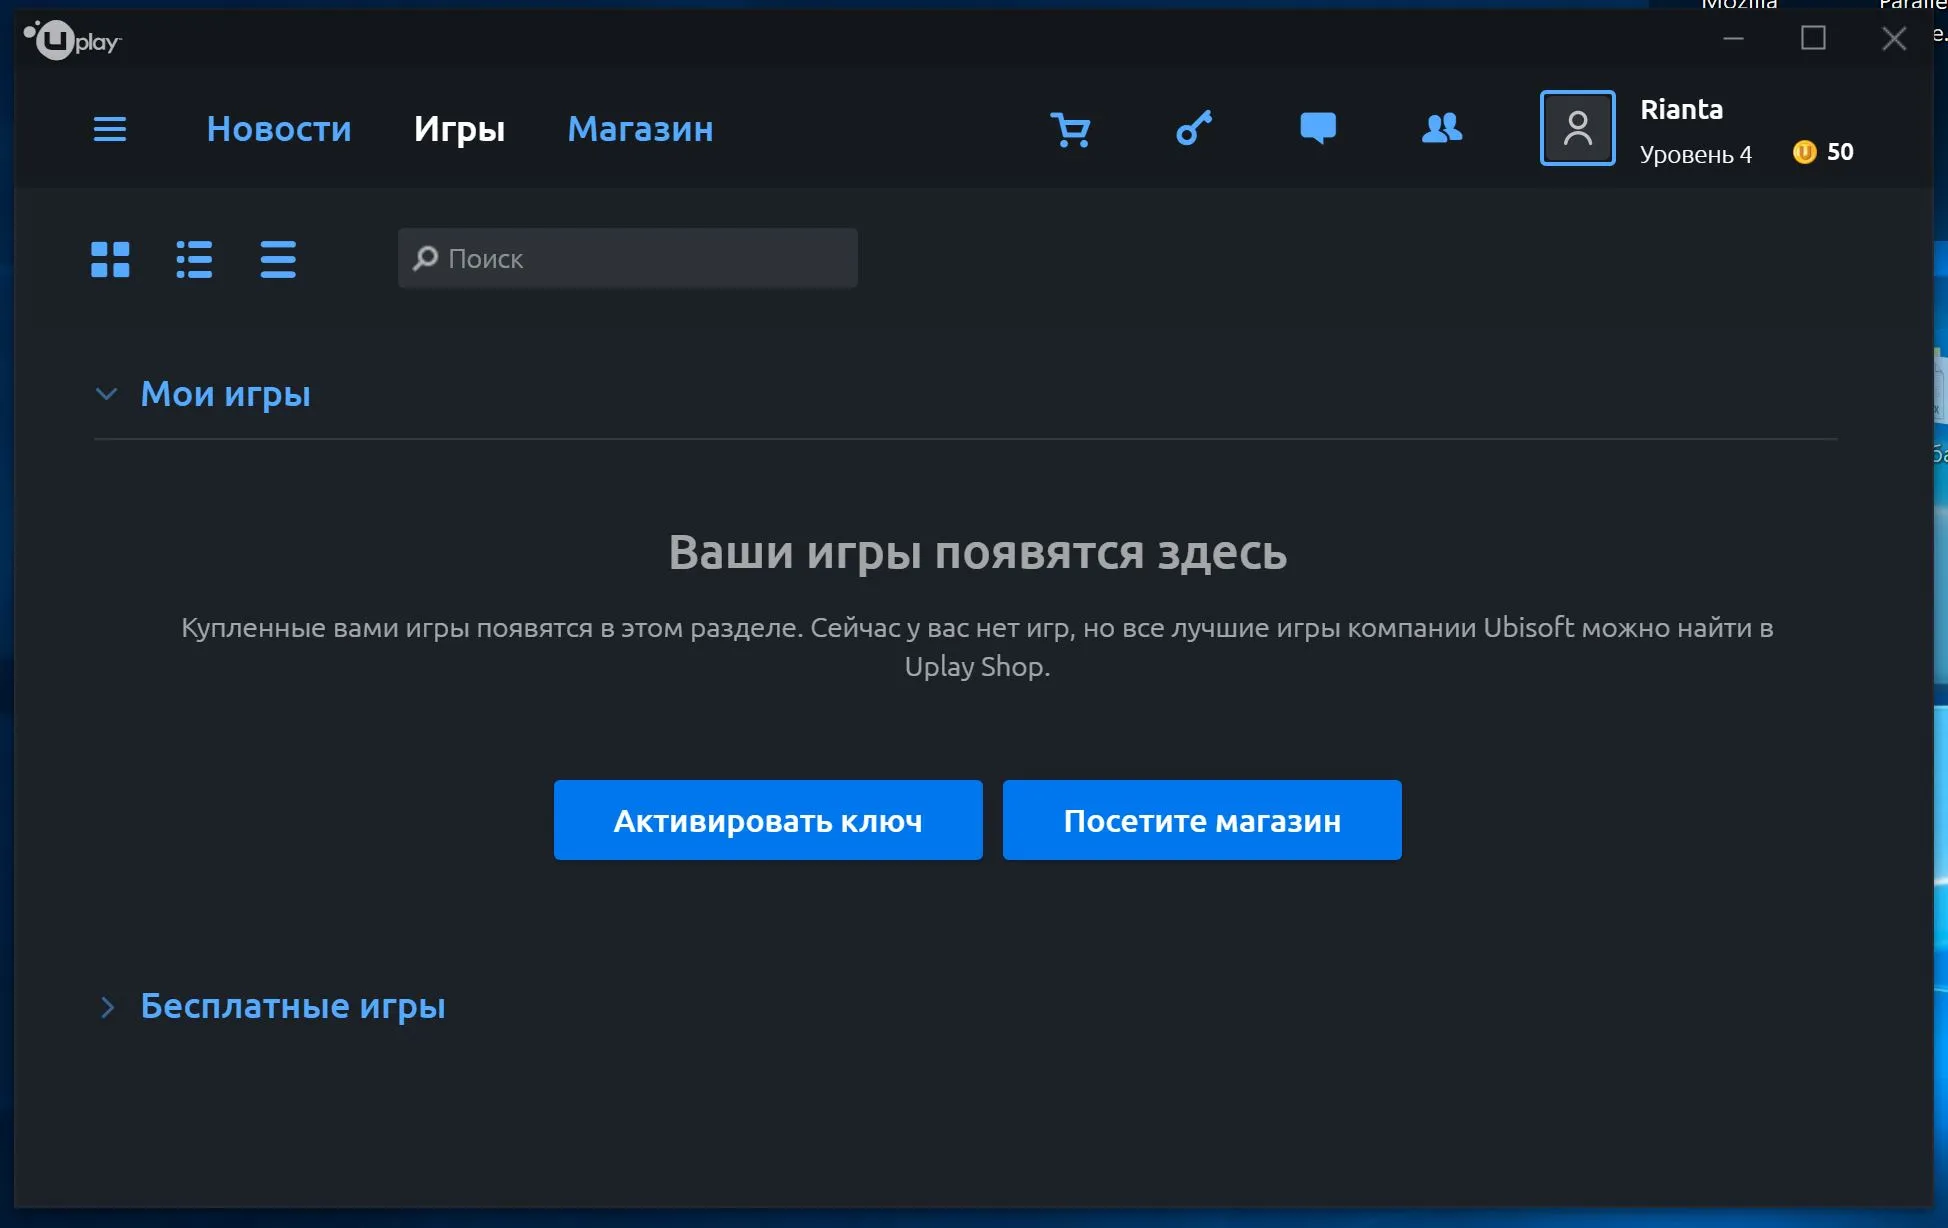1948x1228 pixels.
Task: Close the Uplay window
Action: 1894,38
